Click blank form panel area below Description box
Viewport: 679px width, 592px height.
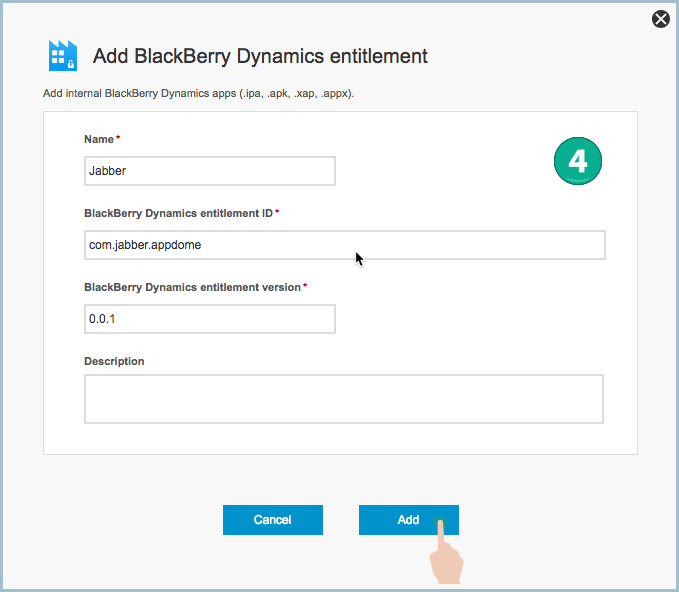click(x=340, y=439)
